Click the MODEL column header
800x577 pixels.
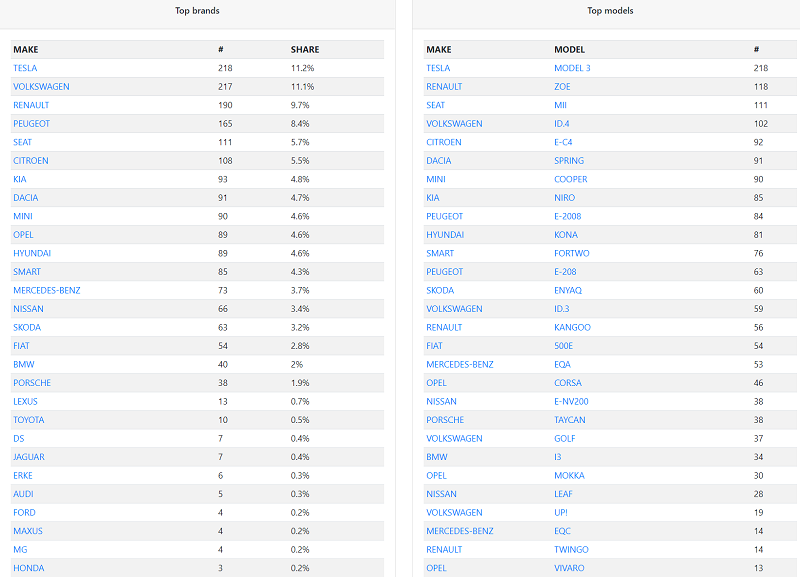point(569,49)
